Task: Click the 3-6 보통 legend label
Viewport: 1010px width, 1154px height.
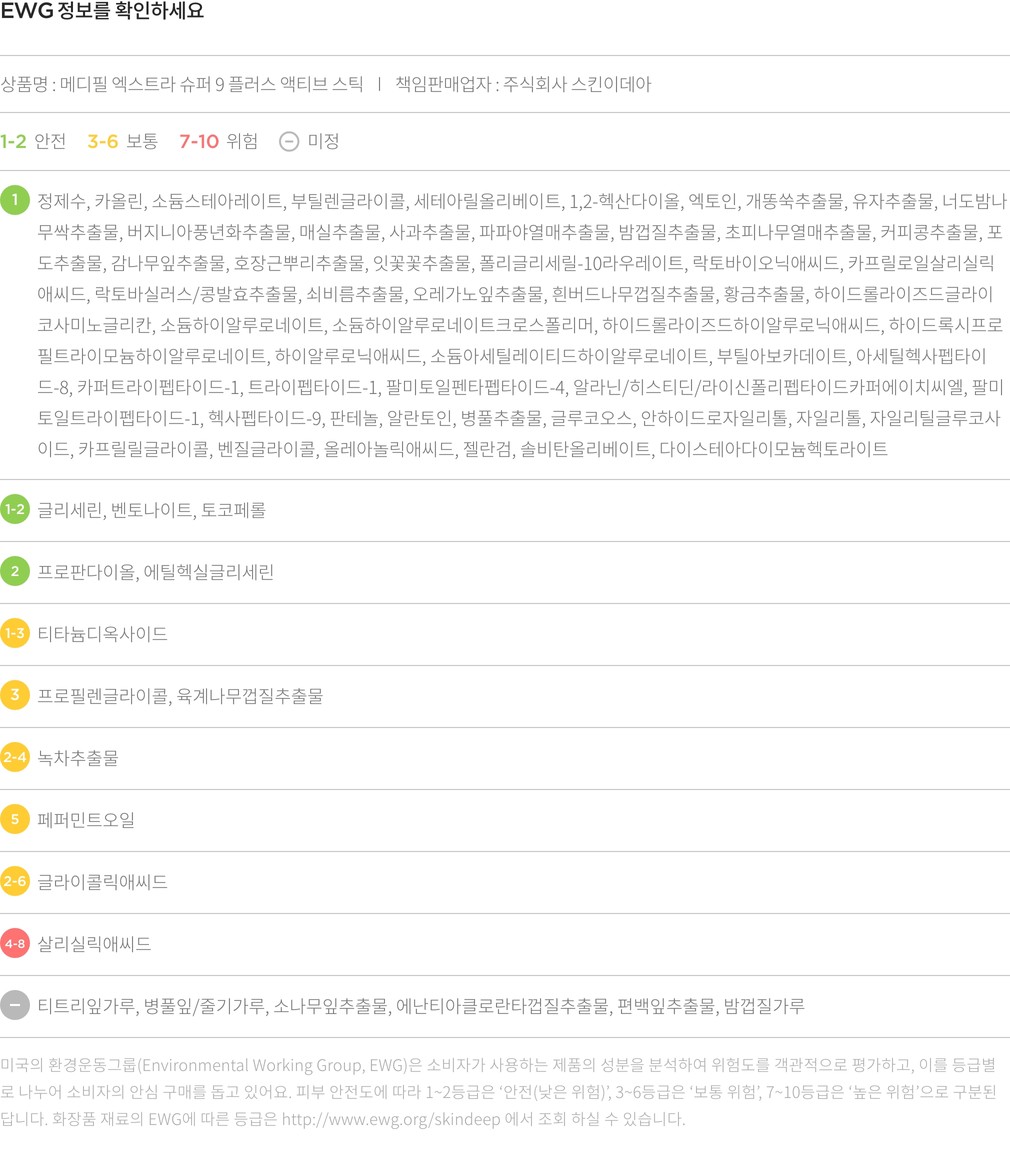Action: [122, 141]
